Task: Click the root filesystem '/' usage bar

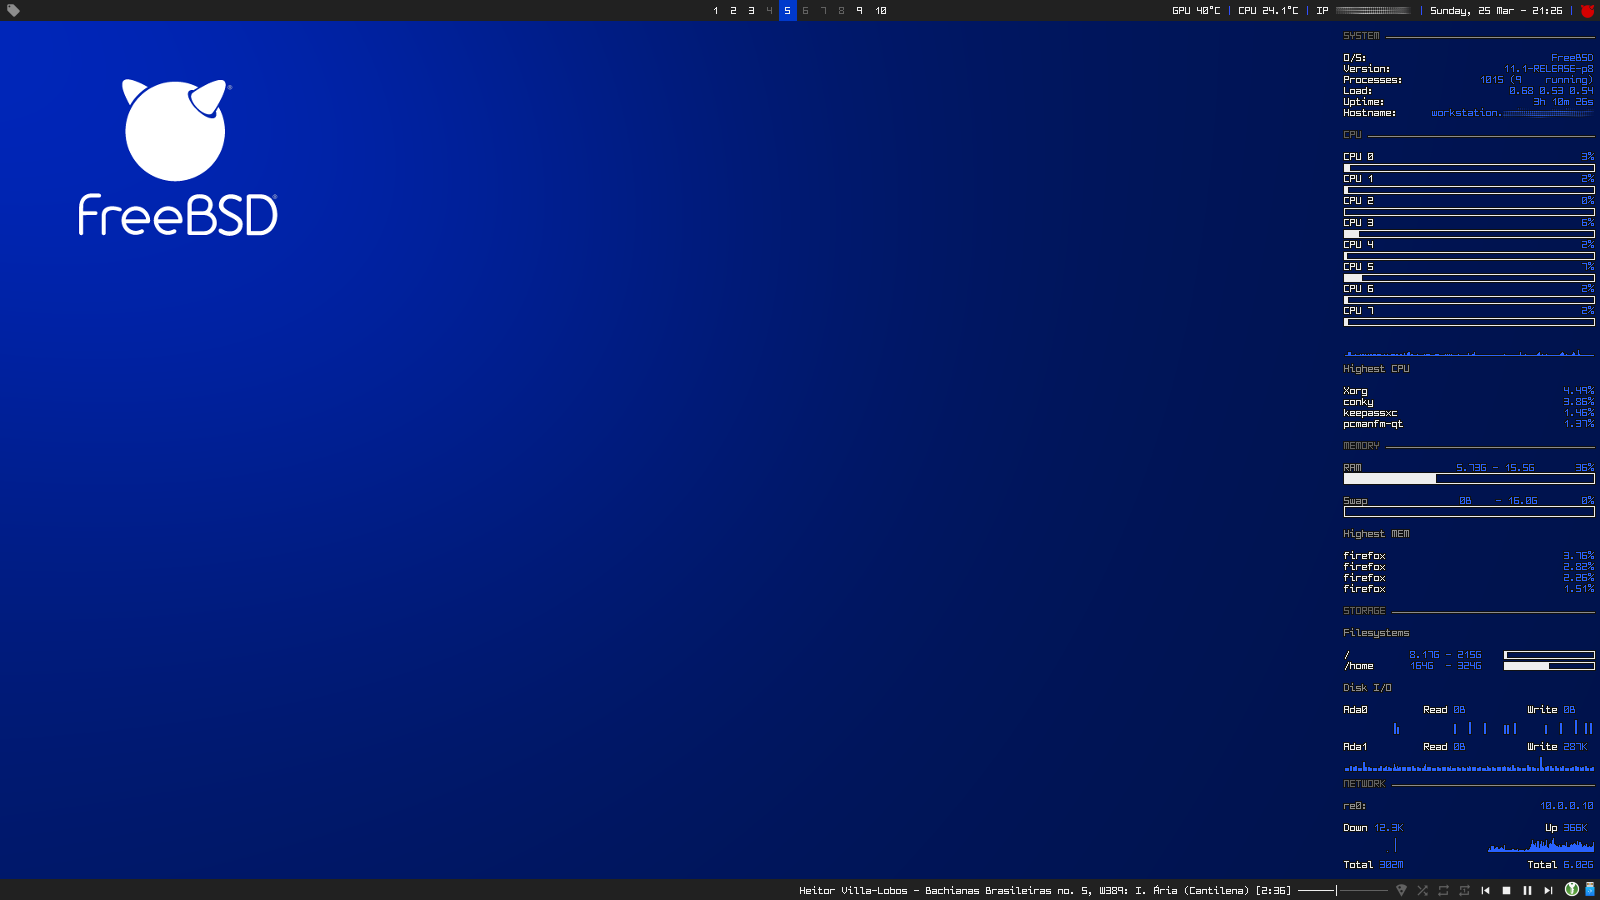Action: (x=1549, y=655)
